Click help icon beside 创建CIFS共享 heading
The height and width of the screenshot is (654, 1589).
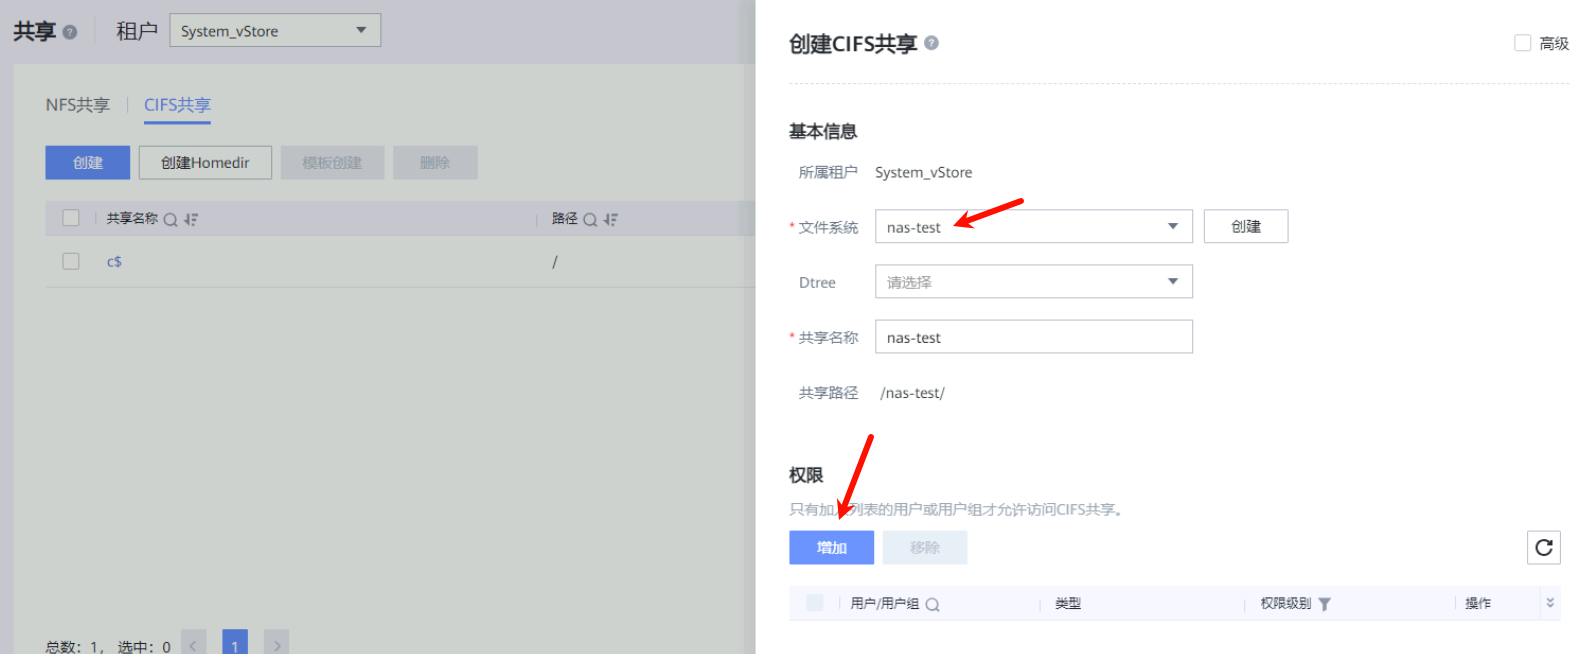pyautogui.click(x=931, y=43)
